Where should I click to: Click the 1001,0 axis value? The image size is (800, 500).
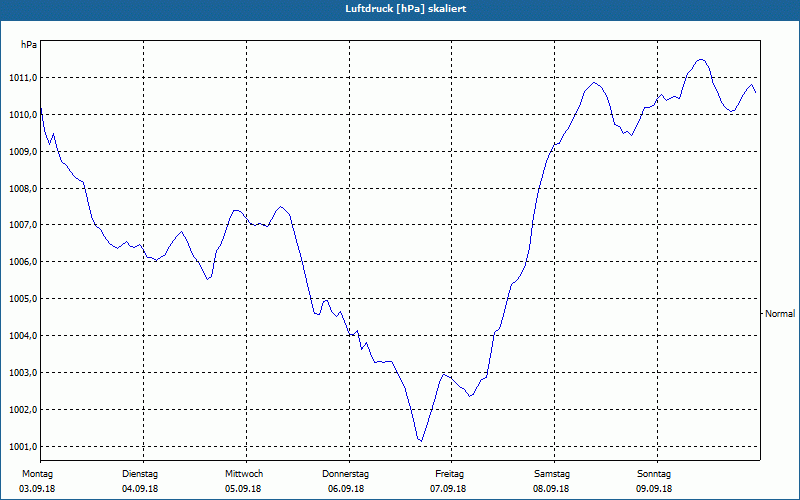(23, 447)
